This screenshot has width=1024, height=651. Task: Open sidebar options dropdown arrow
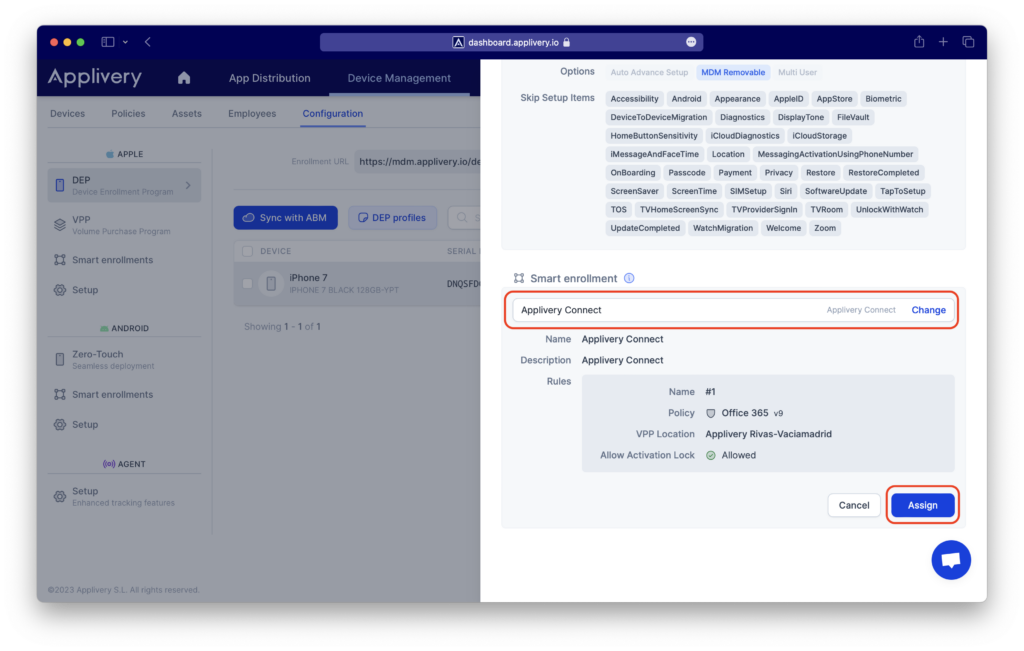(125, 42)
